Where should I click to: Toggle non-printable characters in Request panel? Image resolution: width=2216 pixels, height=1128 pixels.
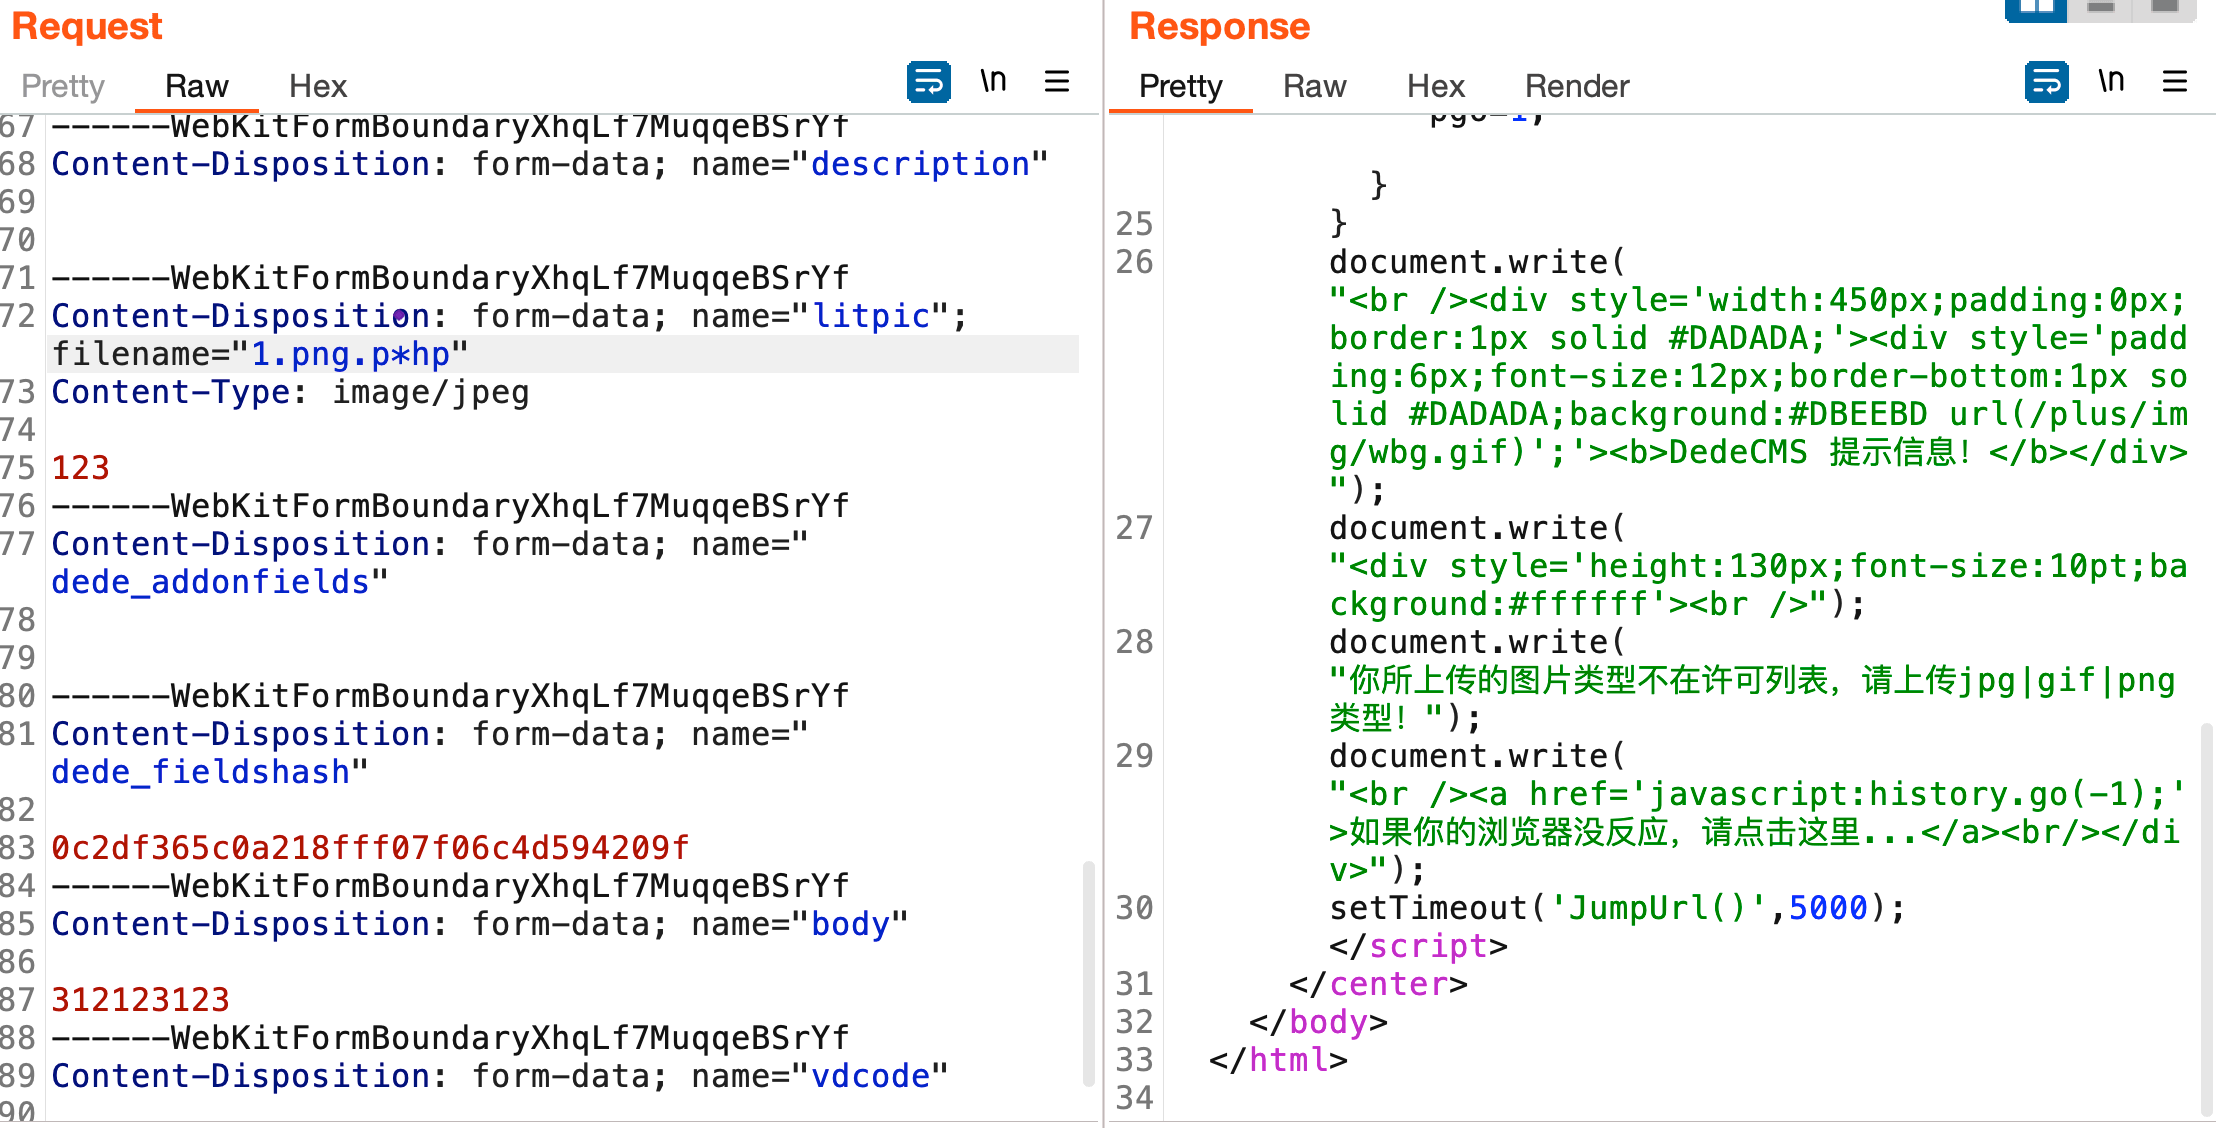pyautogui.click(x=993, y=82)
